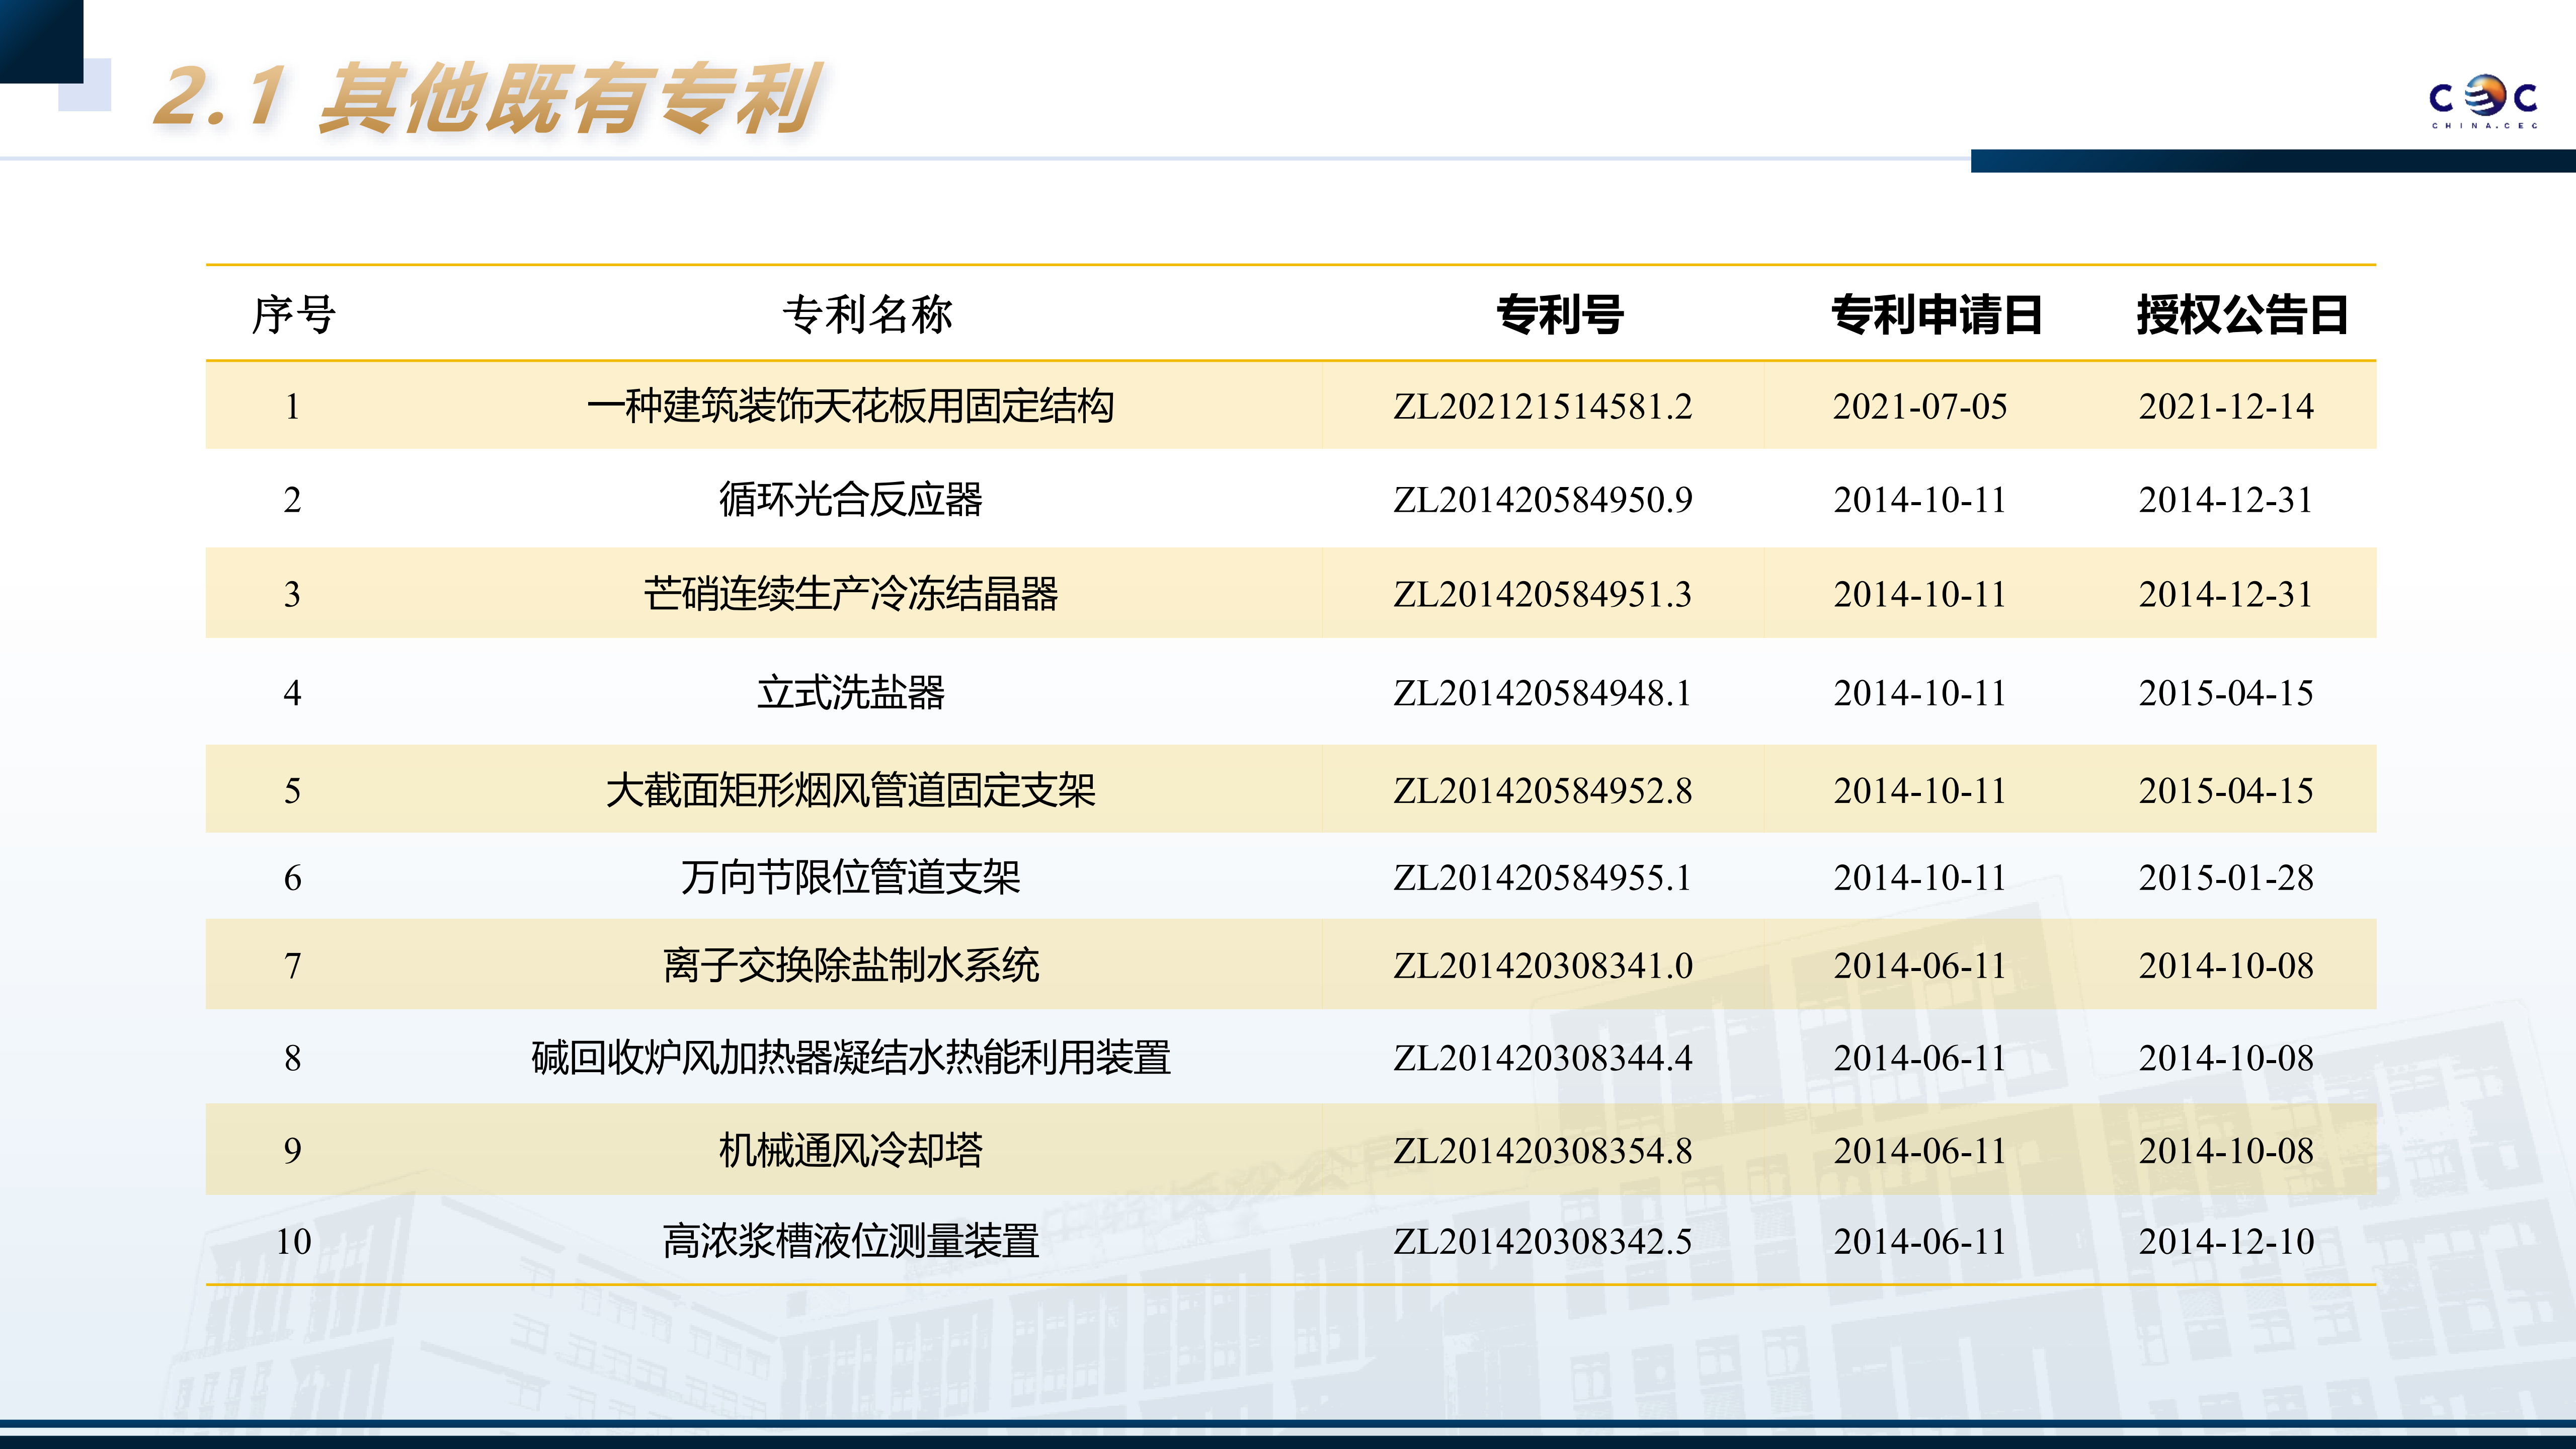
Task: Click the 专利名称 column header
Action: click(867, 315)
